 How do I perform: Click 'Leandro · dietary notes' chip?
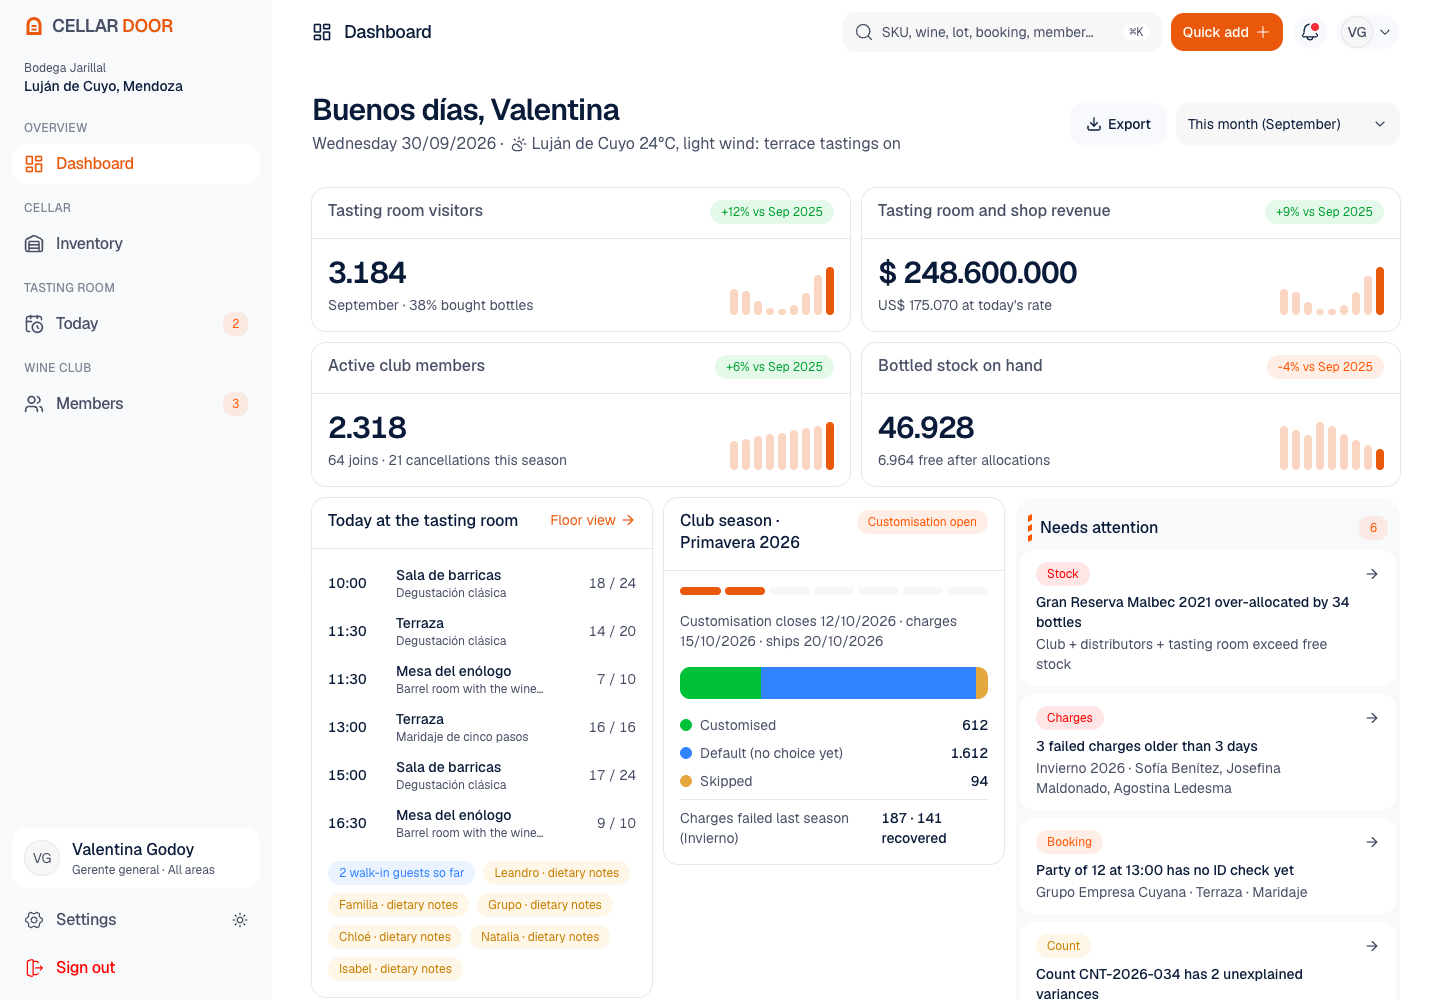tap(556, 873)
